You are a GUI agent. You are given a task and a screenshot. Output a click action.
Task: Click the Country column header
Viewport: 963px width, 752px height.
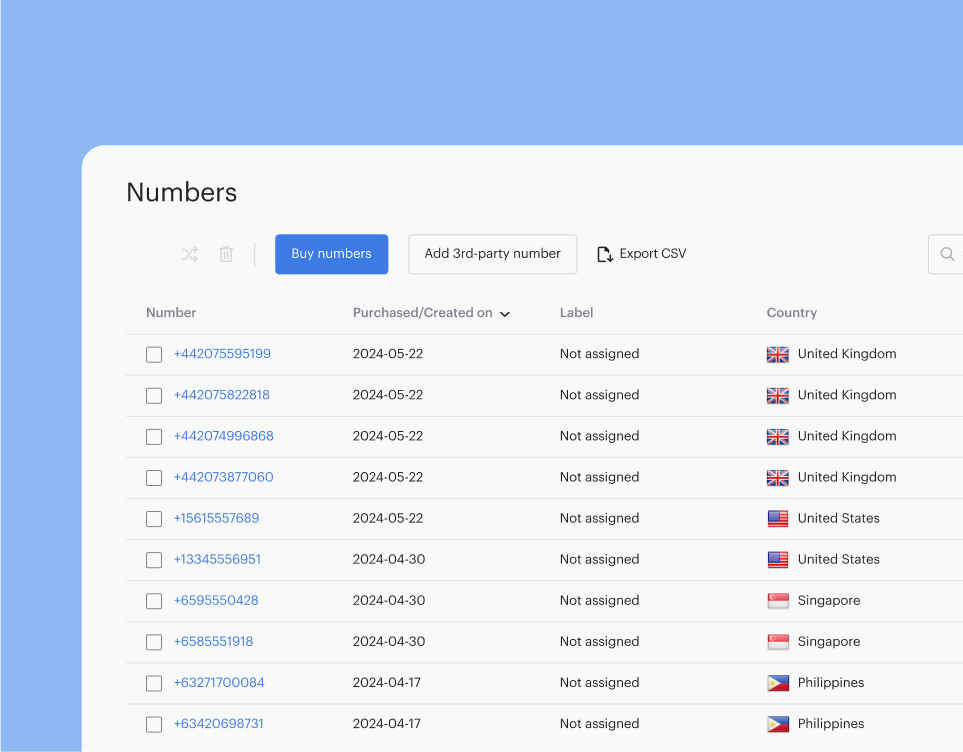pyautogui.click(x=791, y=313)
